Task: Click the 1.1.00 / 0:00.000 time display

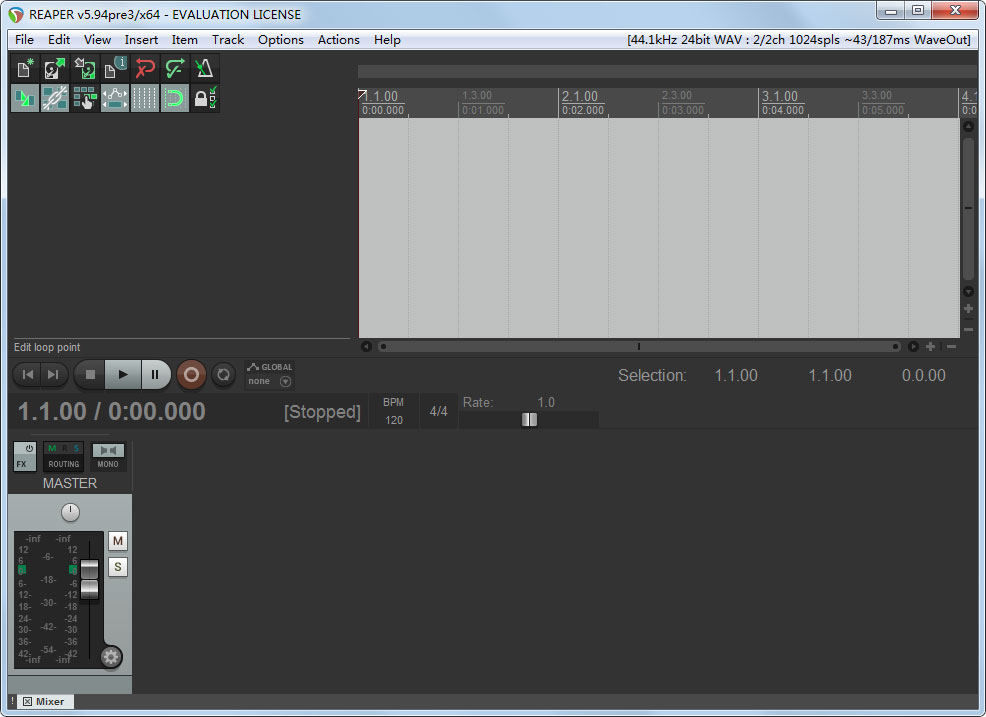Action: 112,411
